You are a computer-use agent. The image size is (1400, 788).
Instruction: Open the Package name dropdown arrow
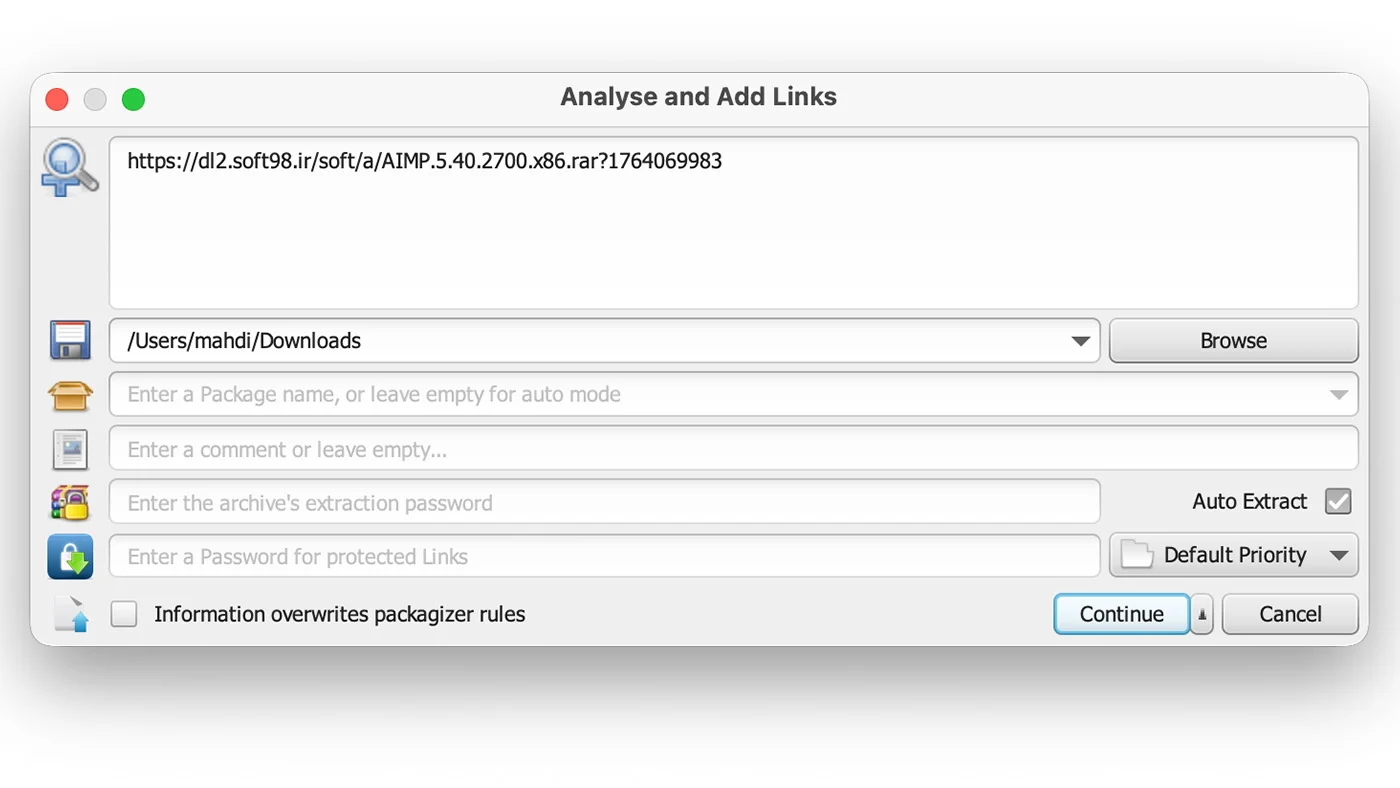[1339, 395]
